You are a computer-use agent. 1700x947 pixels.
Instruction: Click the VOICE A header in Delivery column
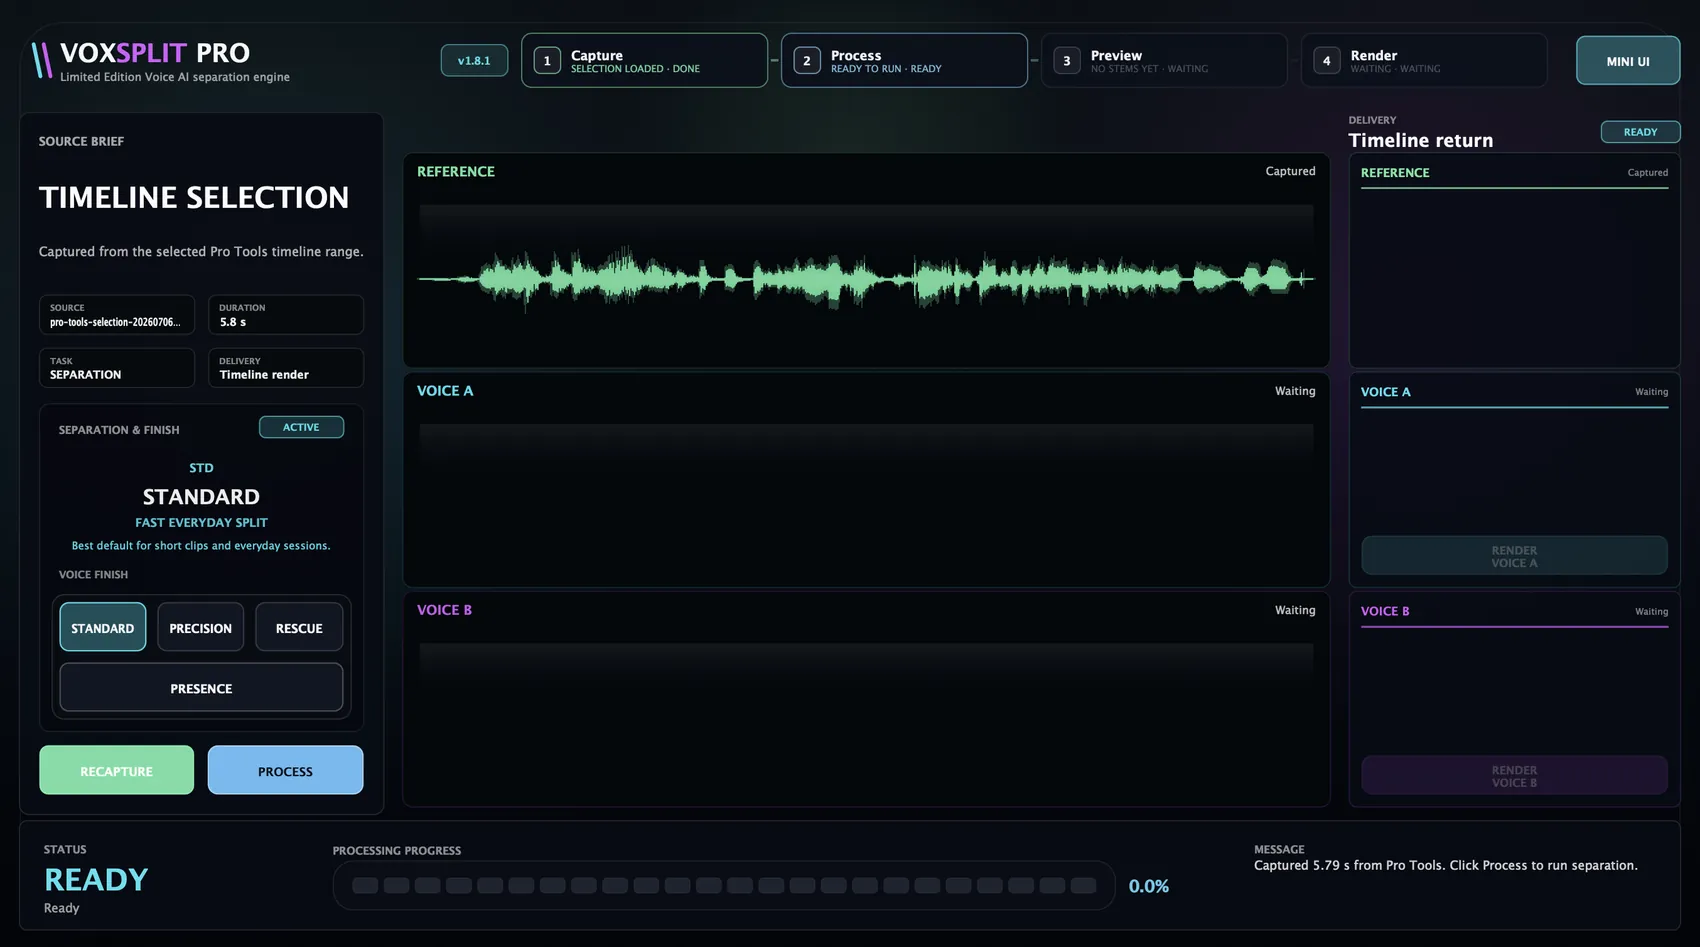(1385, 392)
